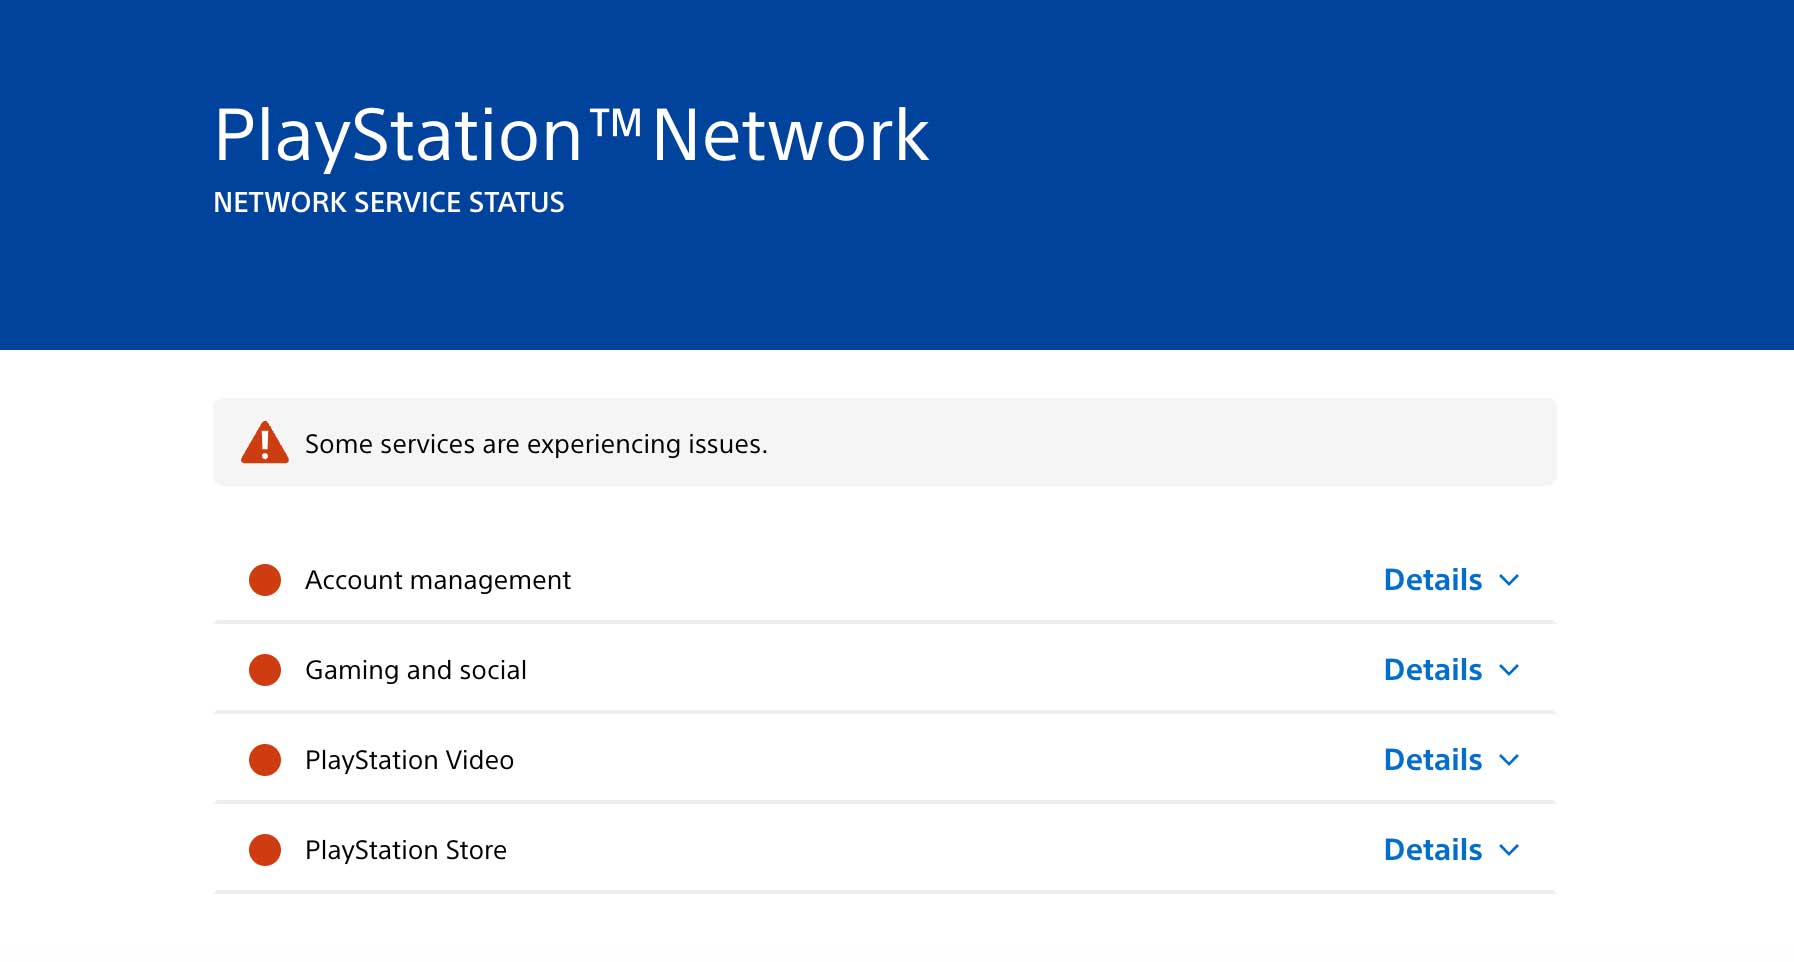Select the Account management label
Image resolution: width=1794 pixels, height=962 pixels.
tap(438, 581)
